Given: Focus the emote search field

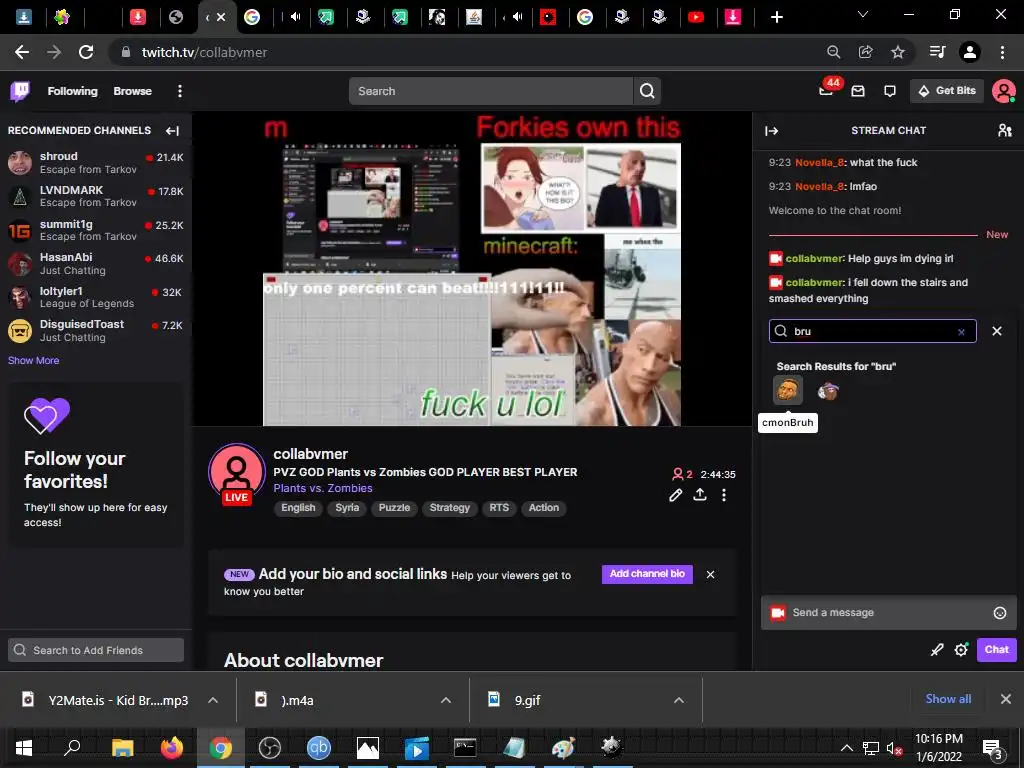Looking at the screenshot, I should (872, 331).
